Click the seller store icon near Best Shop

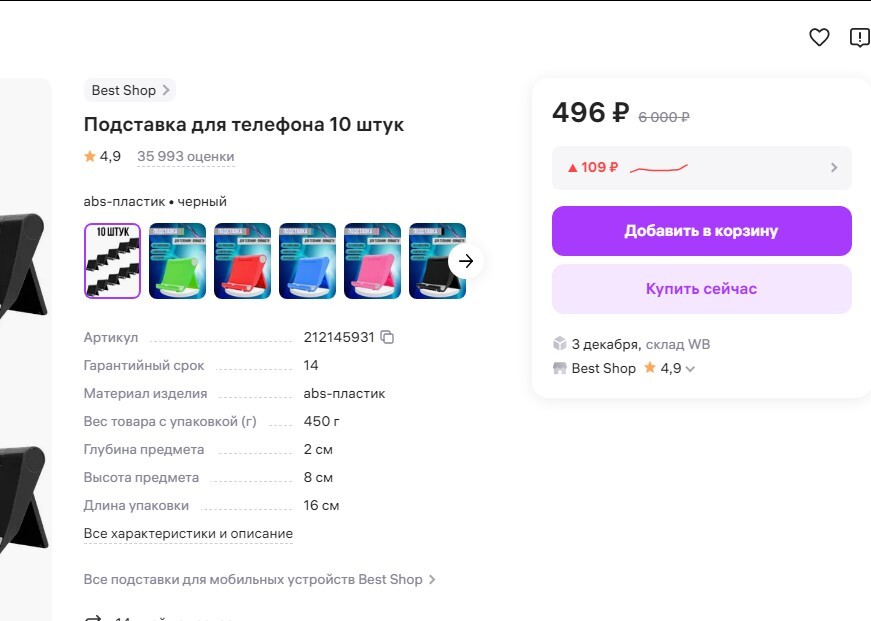pyautogui.click(x=560, y=368)
